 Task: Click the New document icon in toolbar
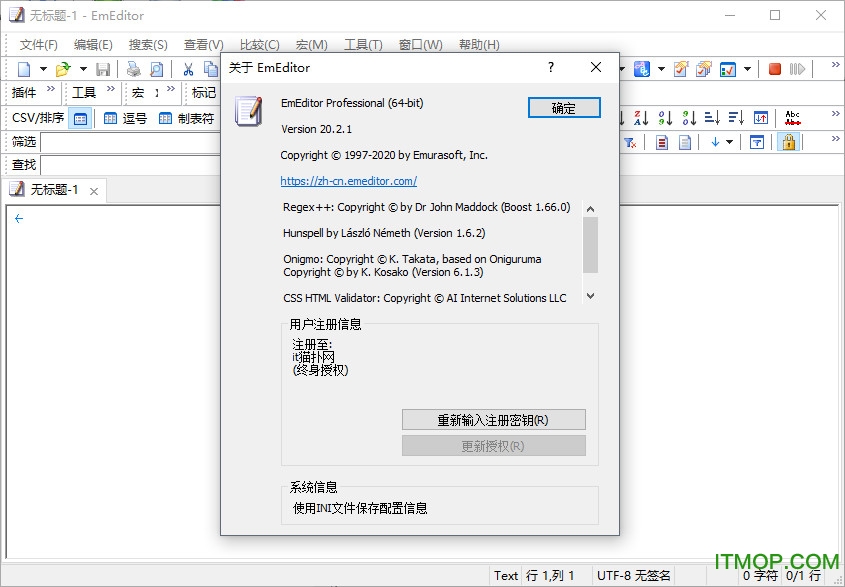pyautogui.click(x=24, y=69)
